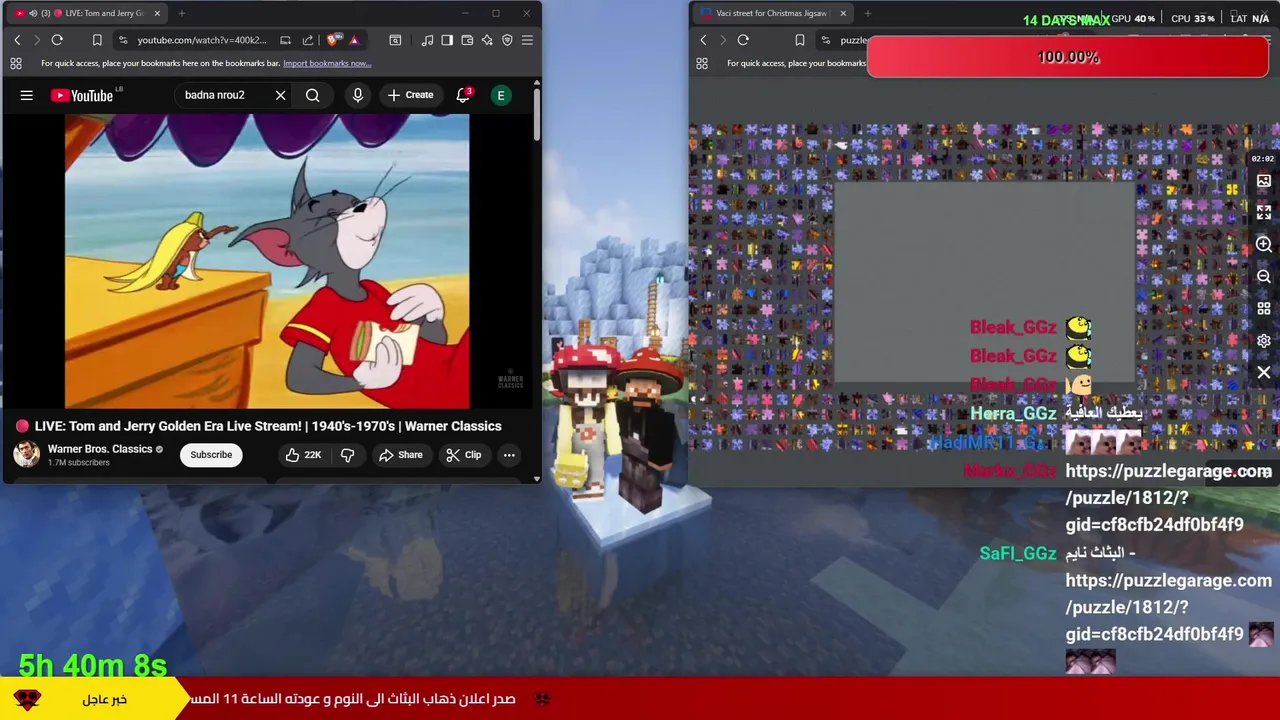Image resolution: width=1280 pixels, height=720 pixels.
Task: Open a new tab in puzzle window
Action: (x=868, y=13)
